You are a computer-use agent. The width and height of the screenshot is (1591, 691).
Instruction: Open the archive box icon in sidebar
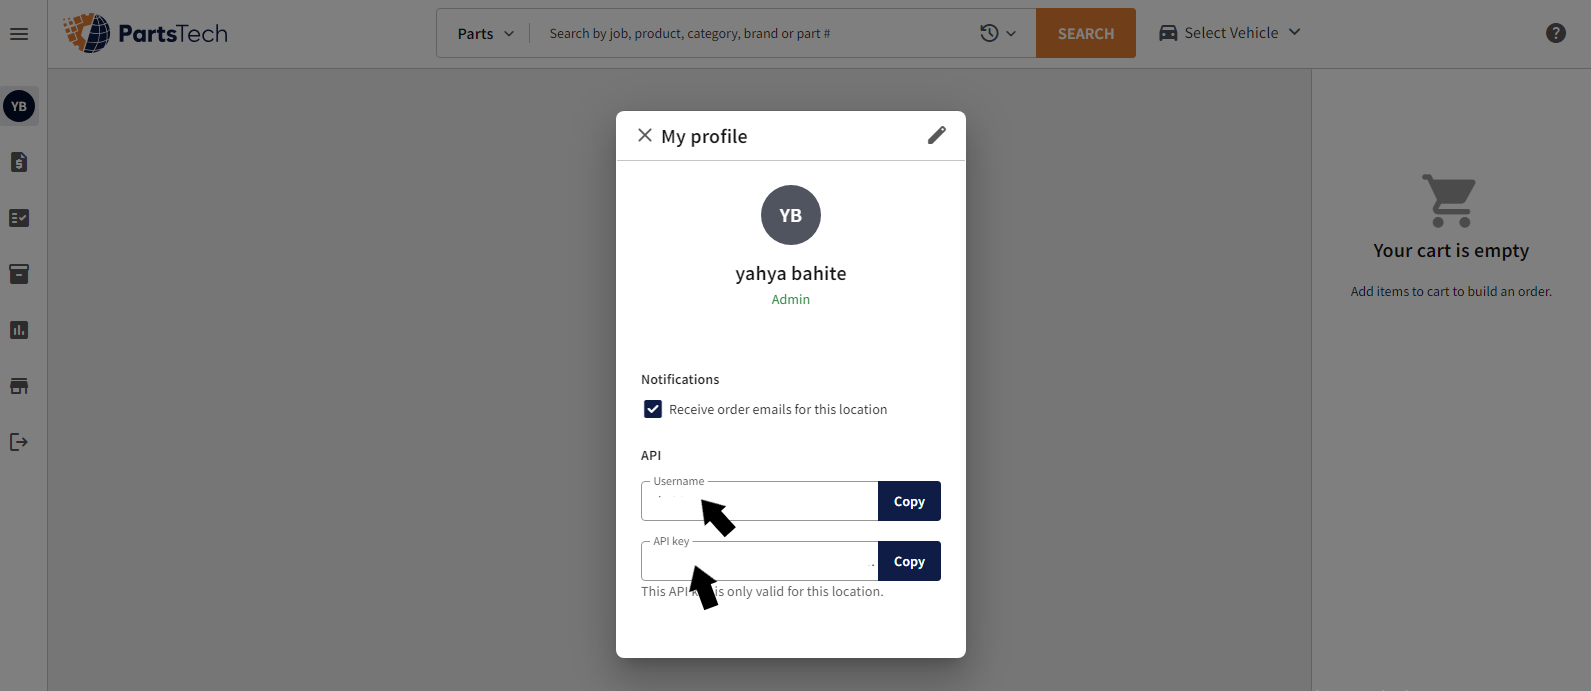click(x=19, y=274)
